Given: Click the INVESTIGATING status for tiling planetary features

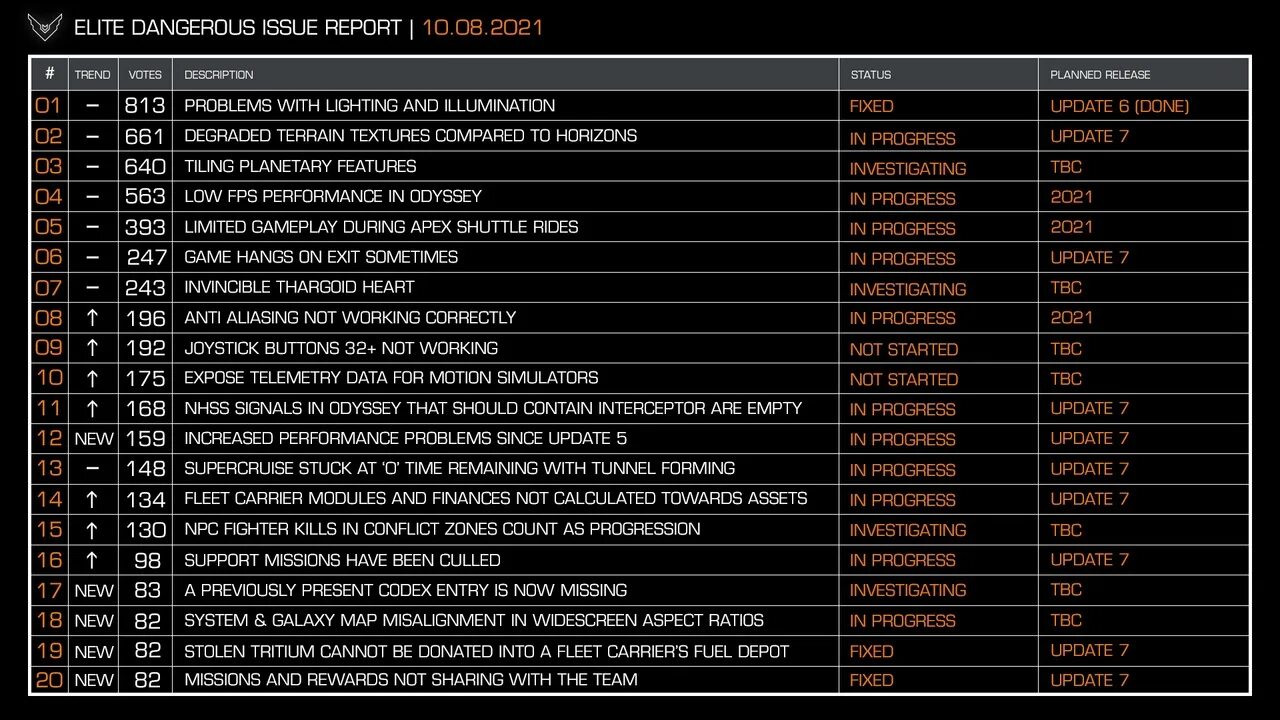Looking at the screenshot, I should pyautogui.click(x=908, y=168).
